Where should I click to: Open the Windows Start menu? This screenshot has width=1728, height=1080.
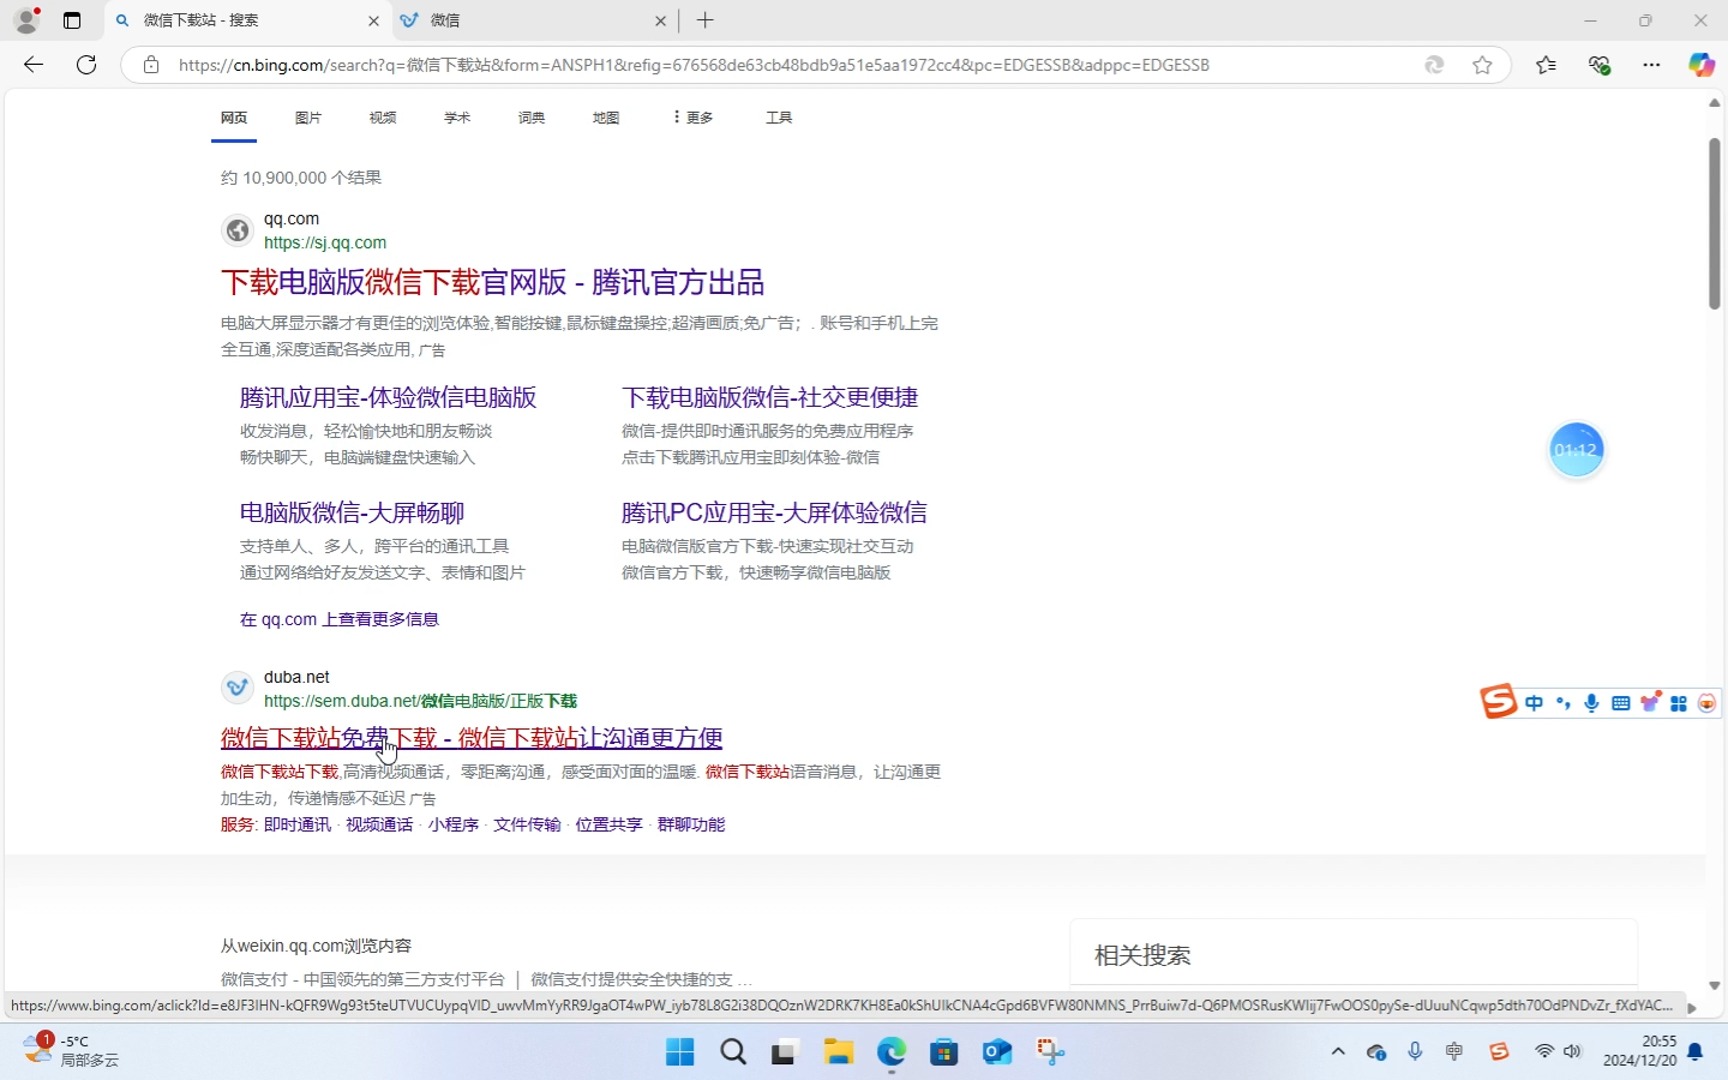tap(680, 1052)
